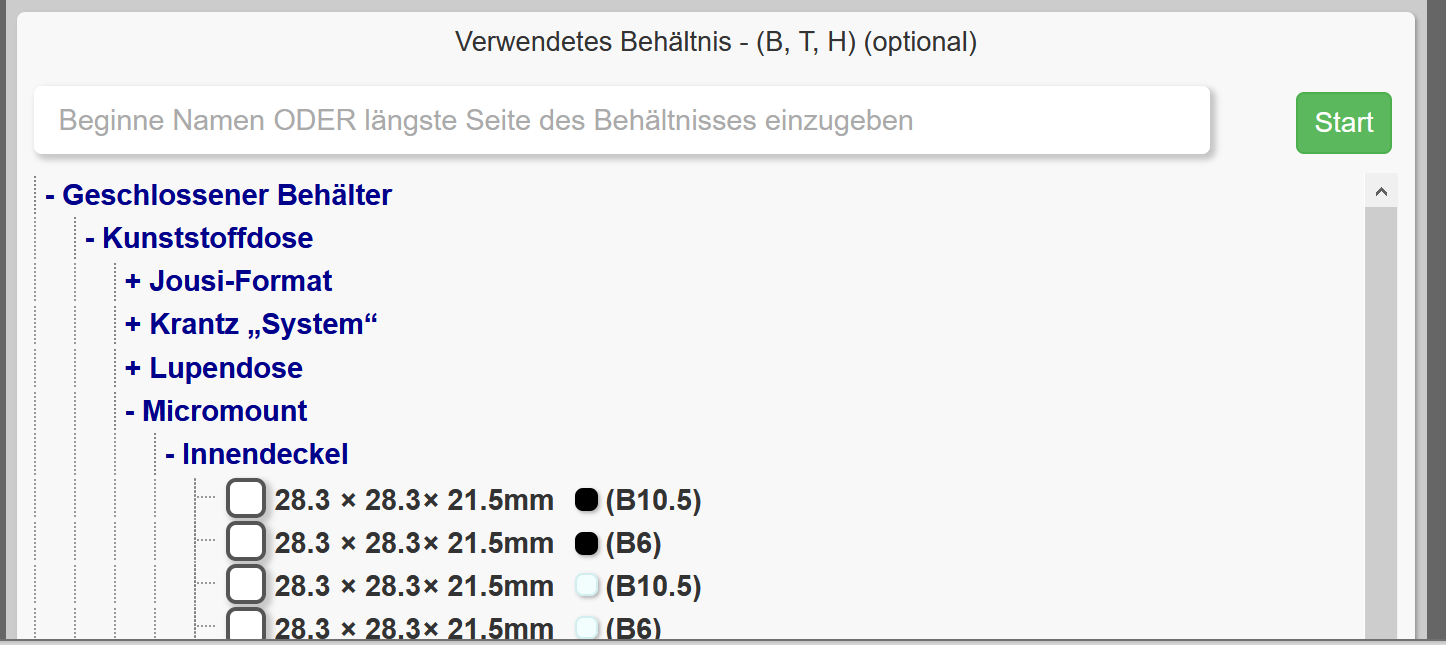Collapse the Micromount node
This screenshot has height=645, width=1446.
(x=216, y=411)
